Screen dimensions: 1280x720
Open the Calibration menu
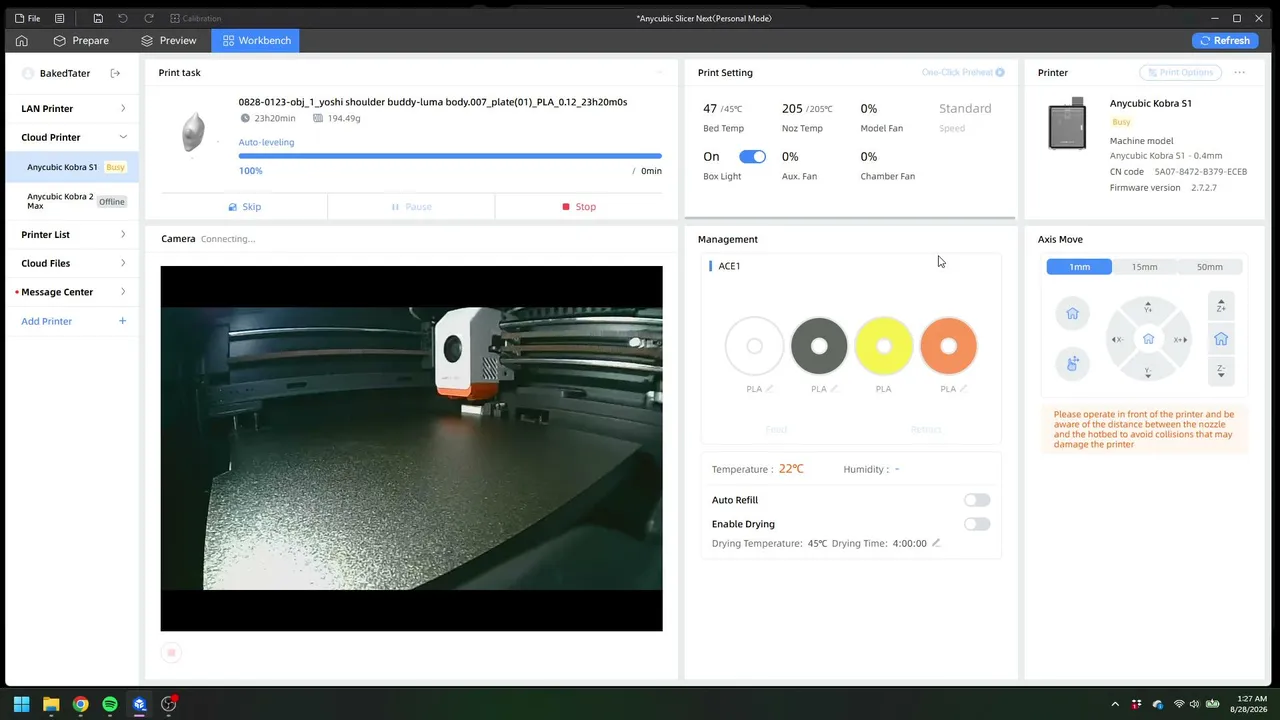(196, 18)
